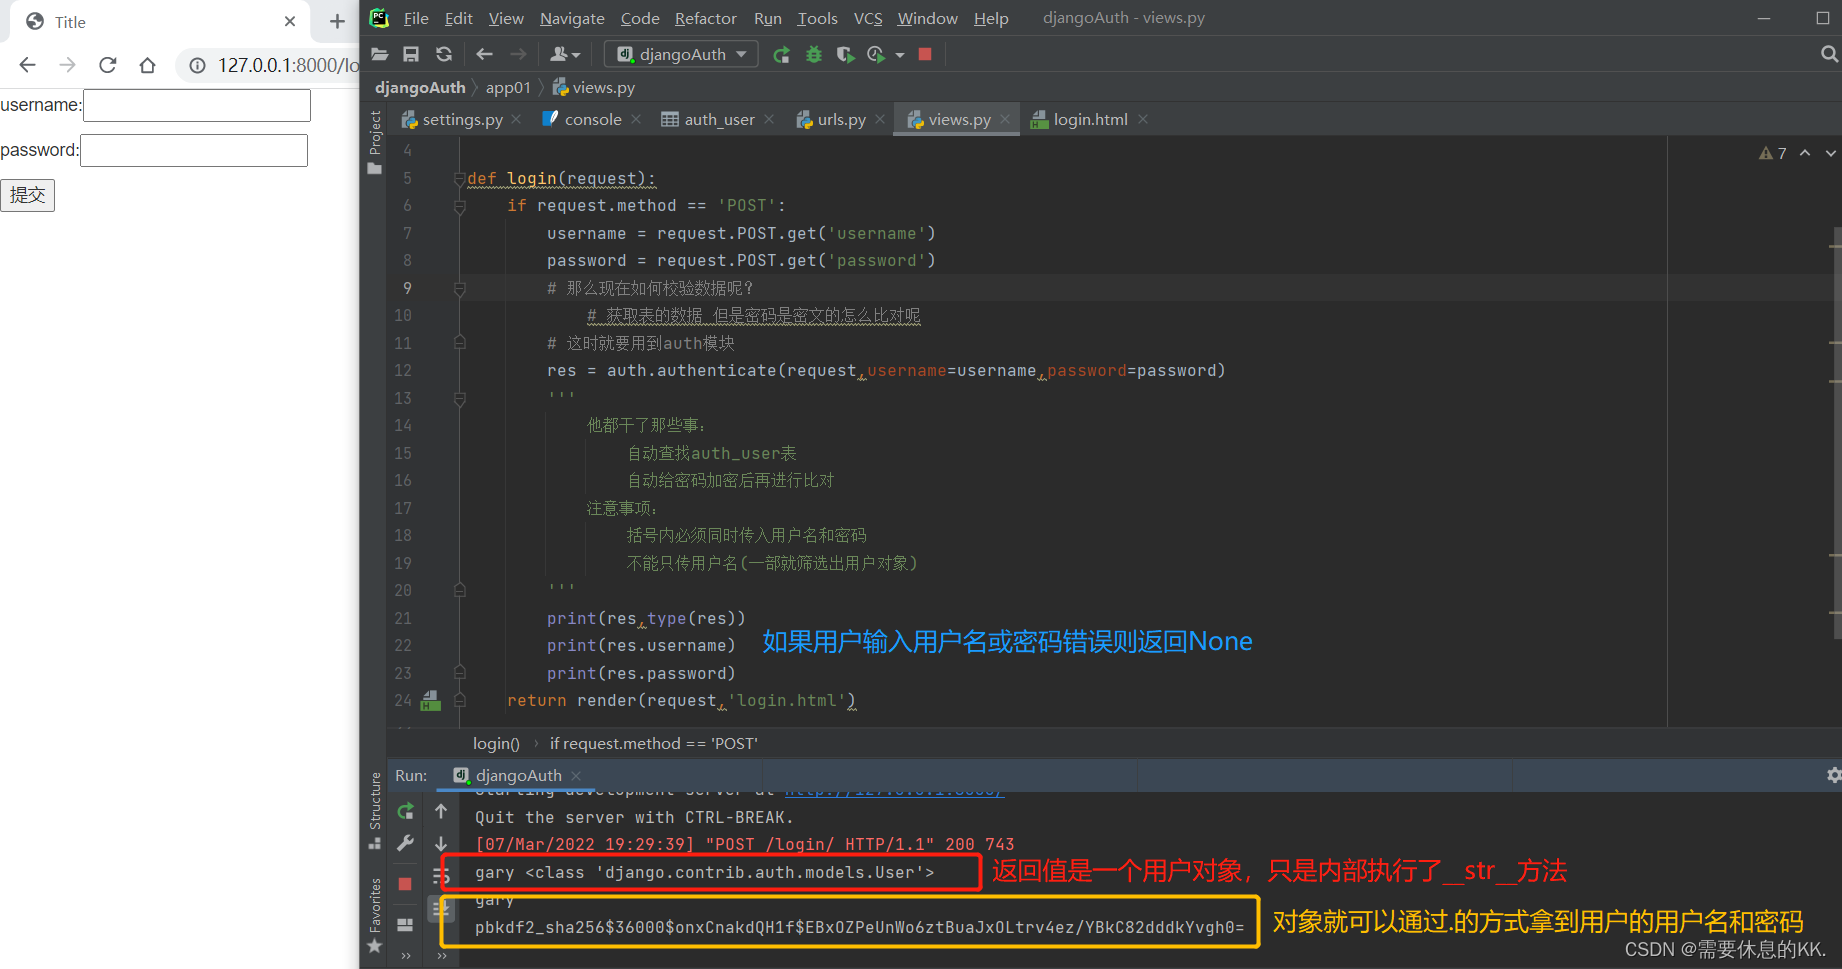Click the 提交 submit button
Viewport: 1842px width, 969px height.
pos(28,195)
